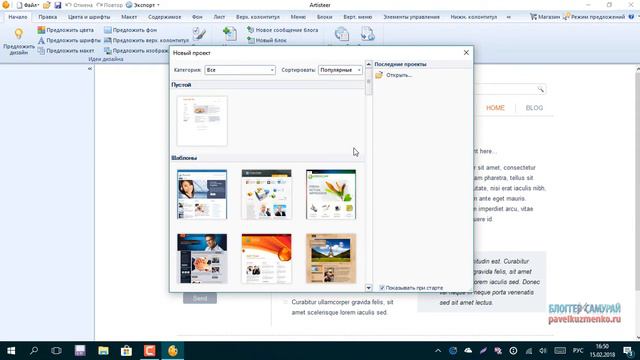Image resolution: width=640 pixels, height=360 pixels.
Task: Open File Explorer from taskbar
Action: tap(103, 351)
